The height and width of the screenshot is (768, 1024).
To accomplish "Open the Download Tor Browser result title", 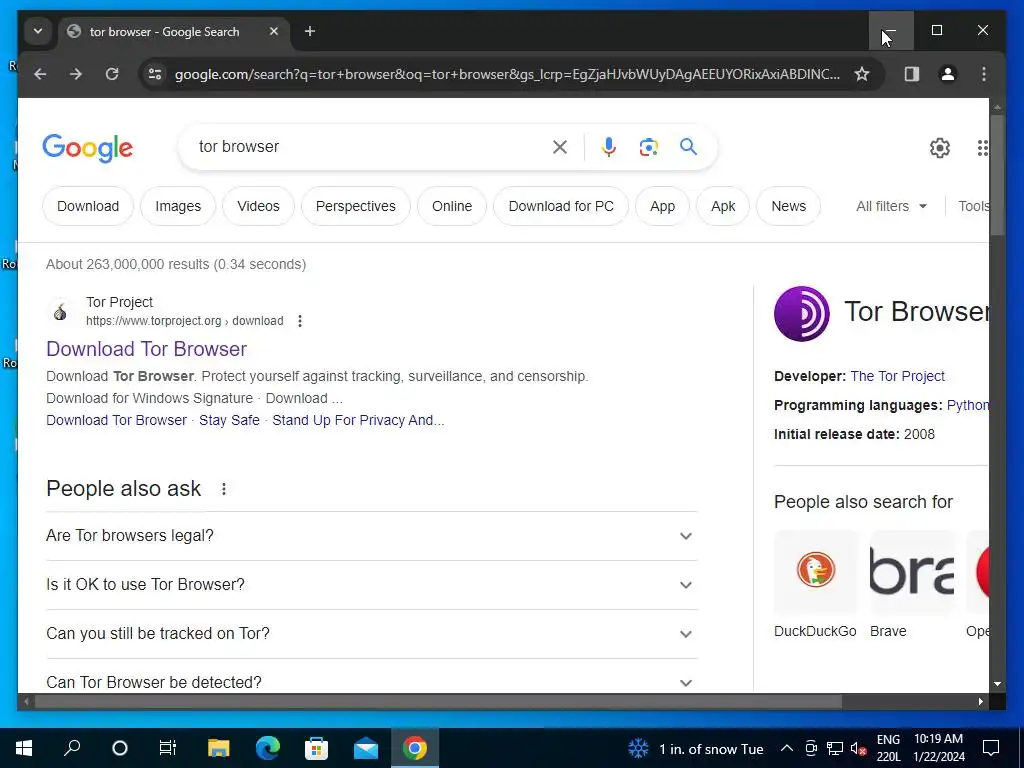I will (x=146, y=349).
